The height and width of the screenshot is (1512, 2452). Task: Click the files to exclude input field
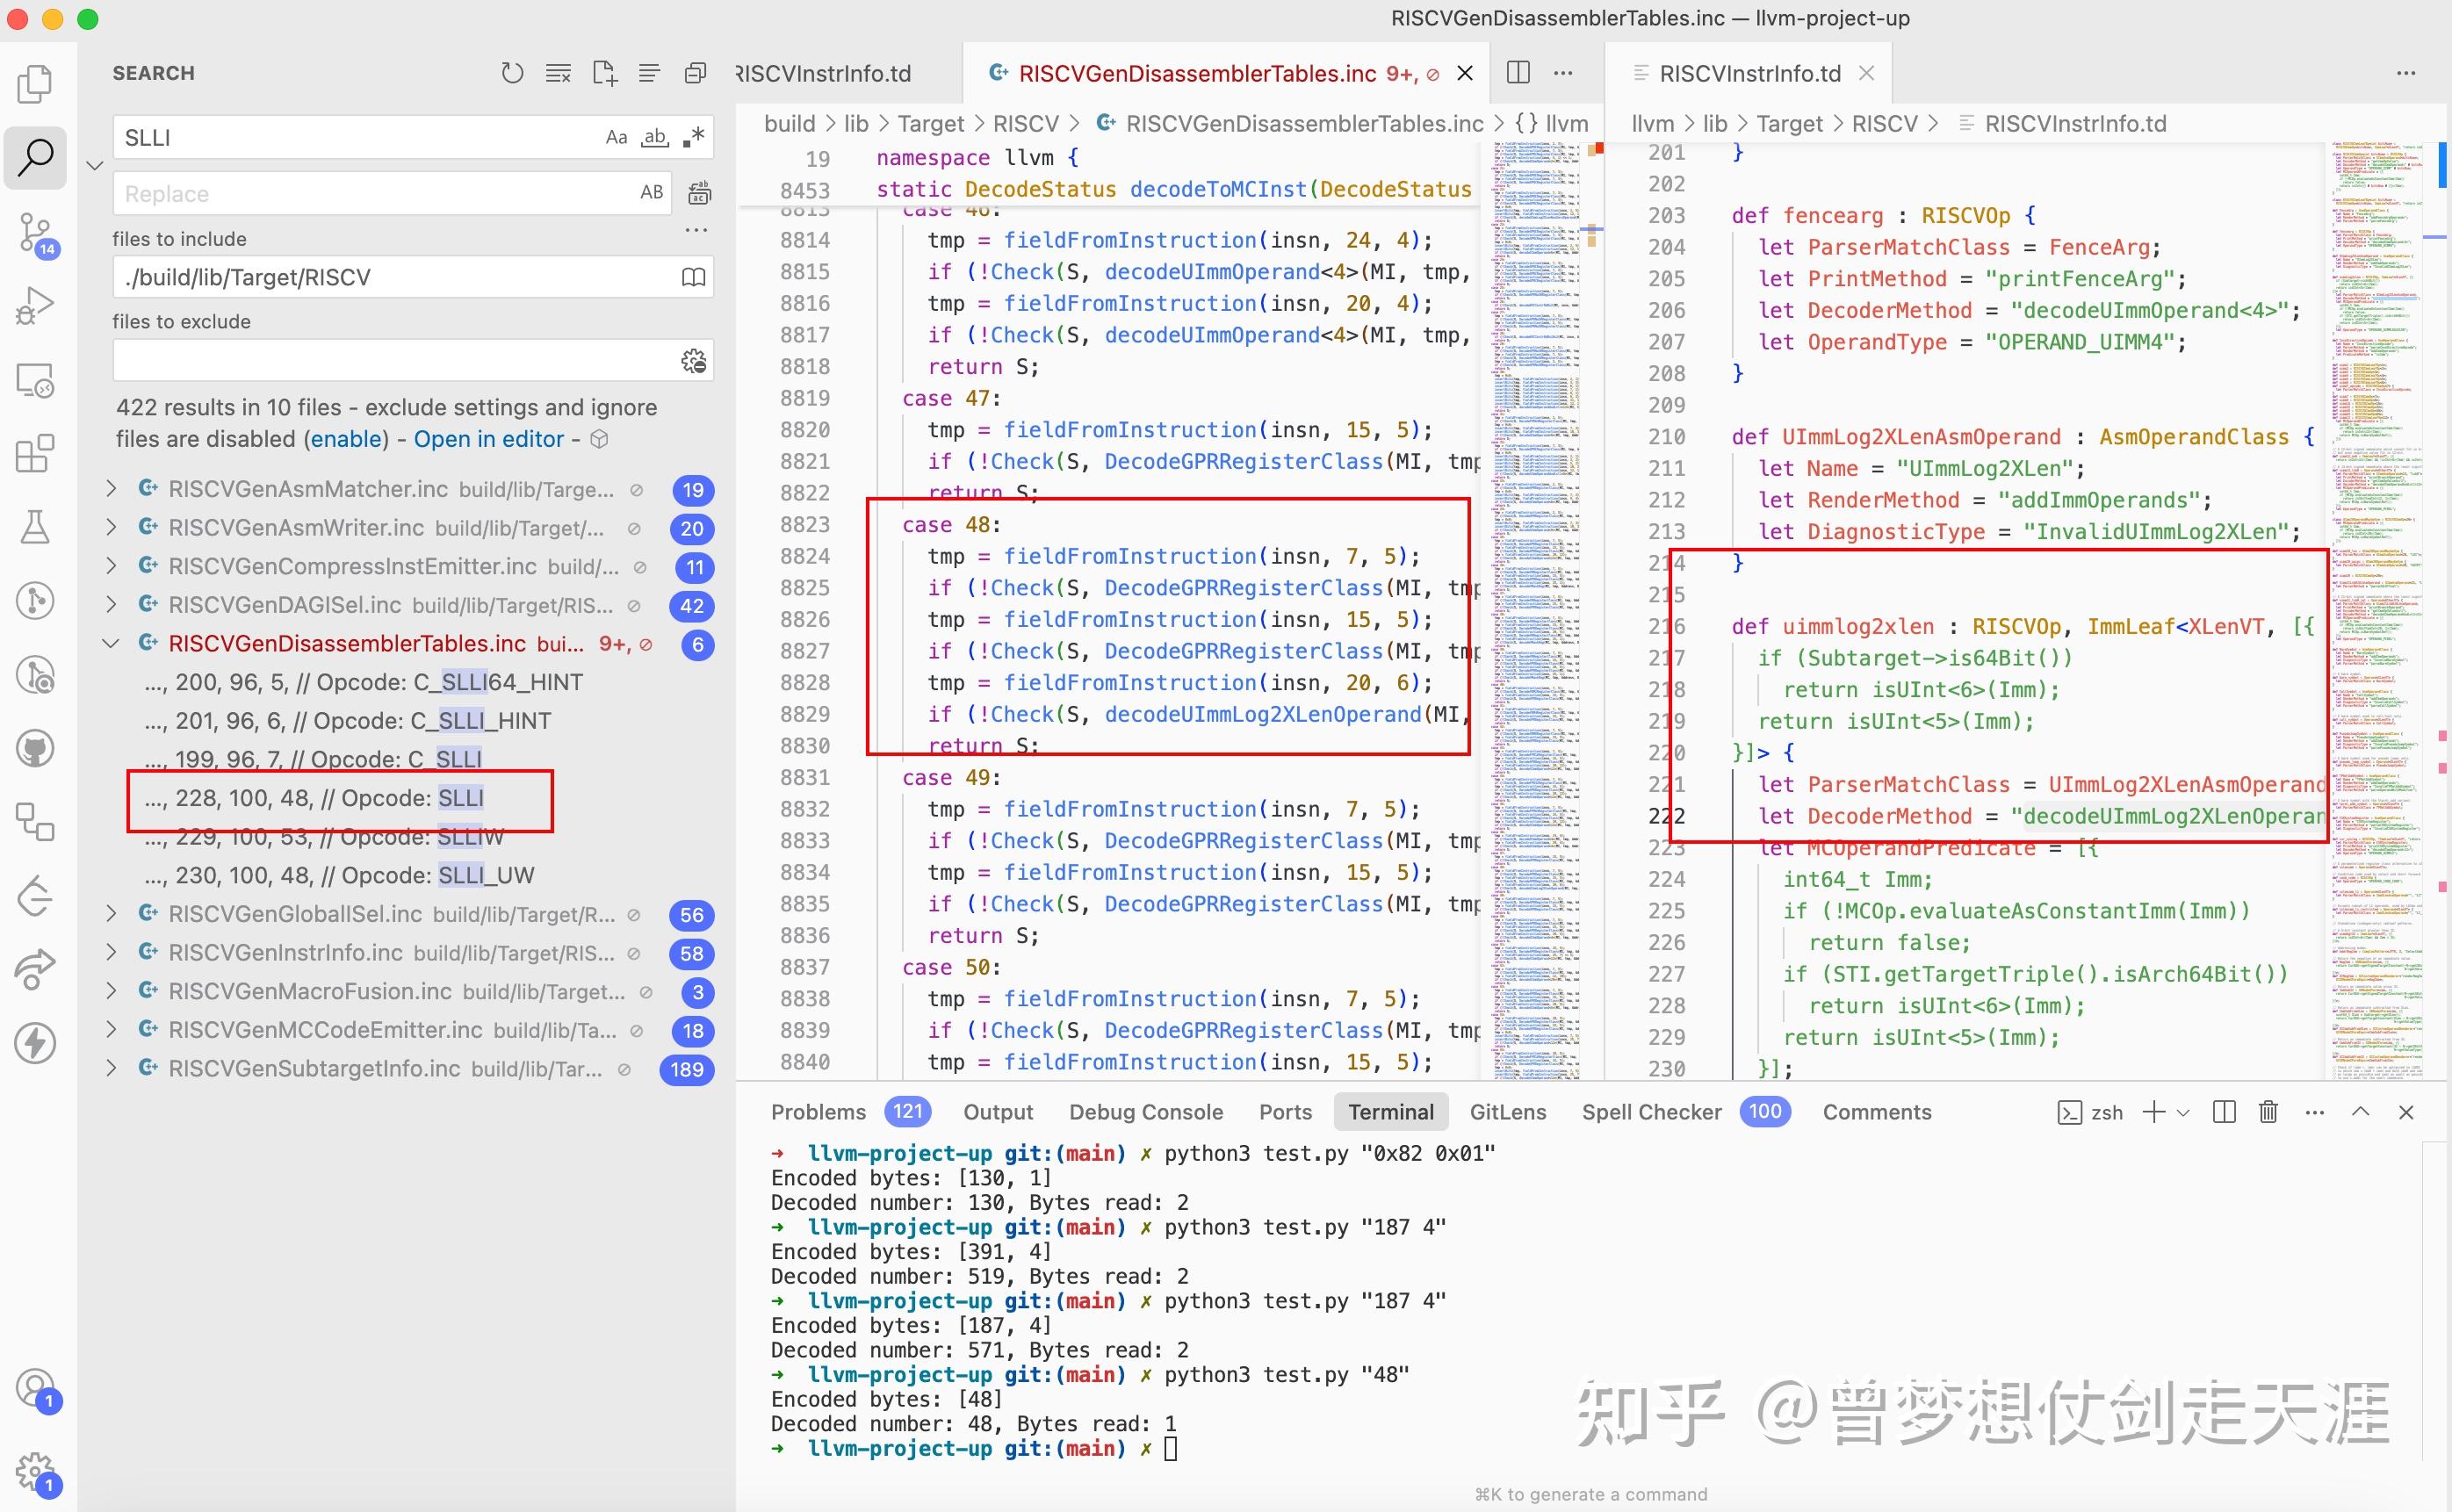click(400, 359)
